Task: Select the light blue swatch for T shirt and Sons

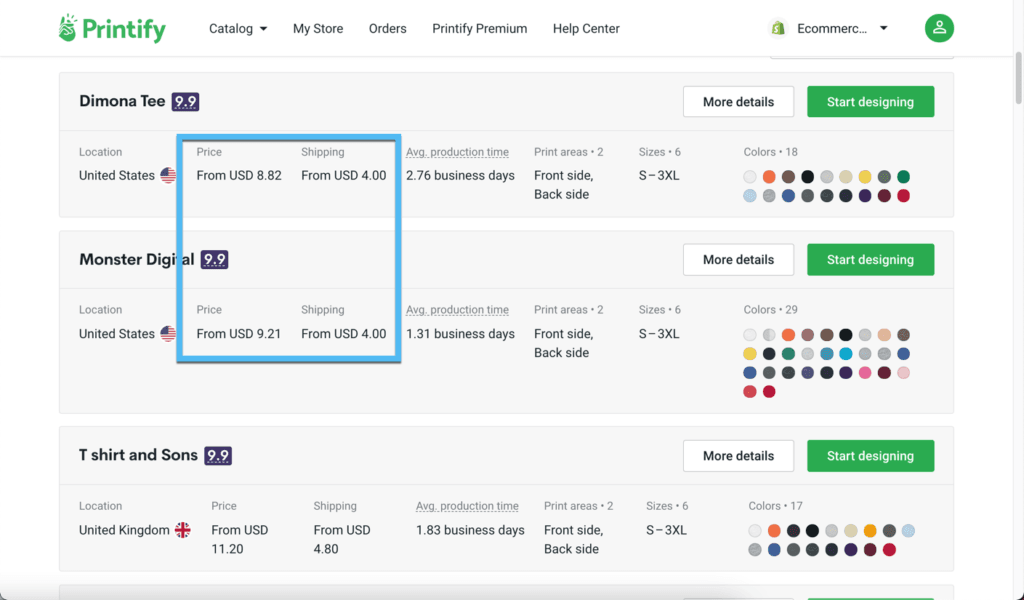Action: [908, 531]
